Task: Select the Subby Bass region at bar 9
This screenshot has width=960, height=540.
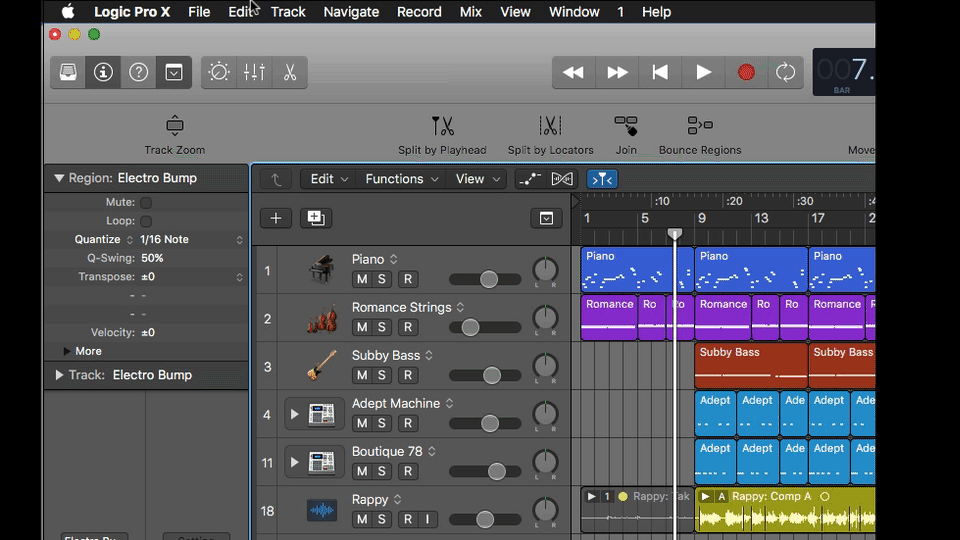Action: (751, 365)
